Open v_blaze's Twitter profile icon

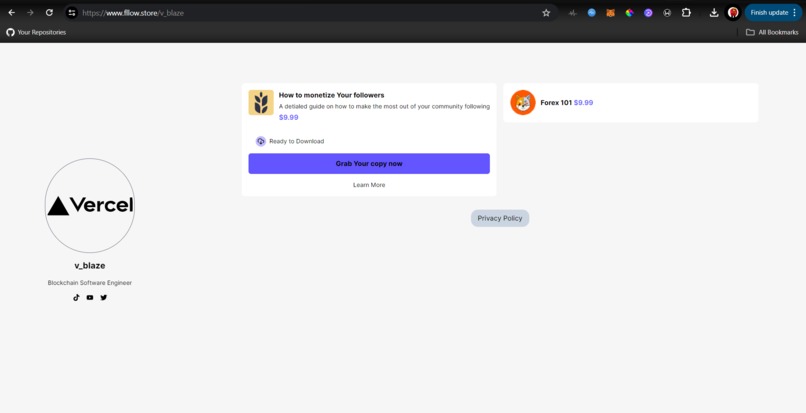104,297
